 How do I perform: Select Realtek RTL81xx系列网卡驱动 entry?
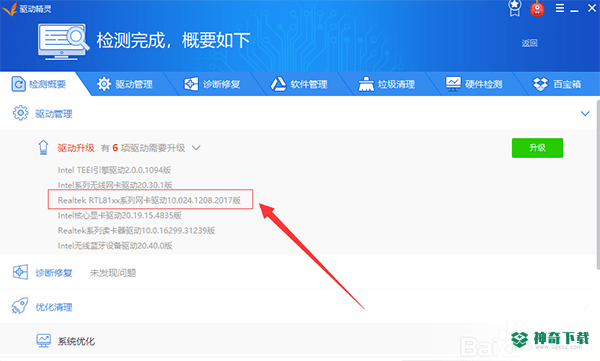click(x=149, y=200)
